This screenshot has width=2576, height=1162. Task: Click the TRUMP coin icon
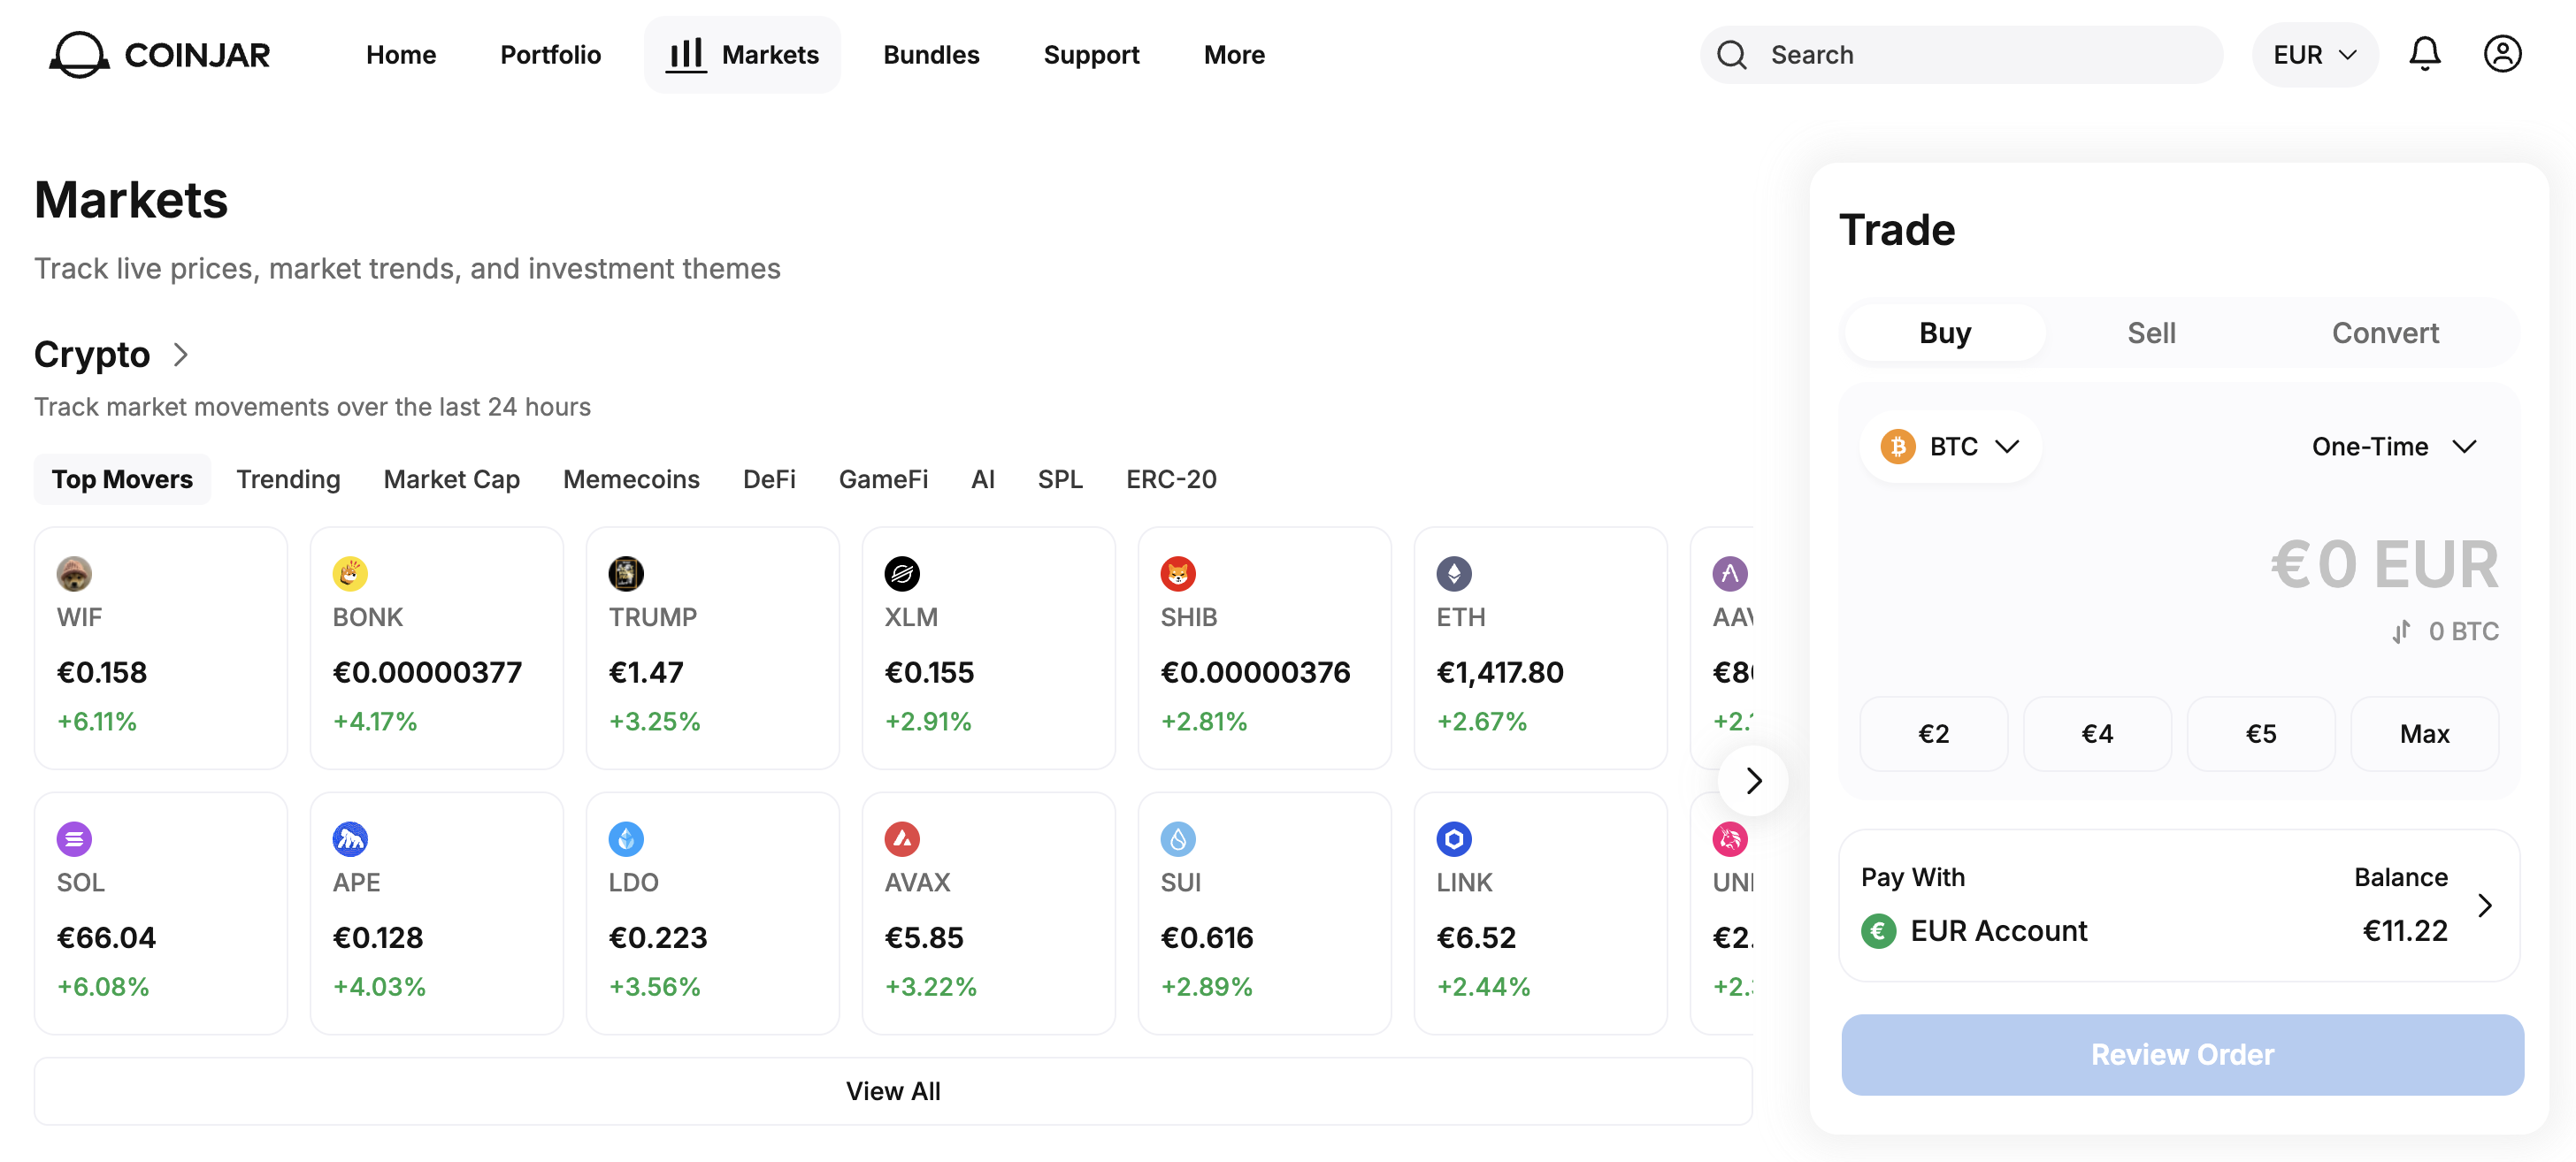tap(626, 573)
